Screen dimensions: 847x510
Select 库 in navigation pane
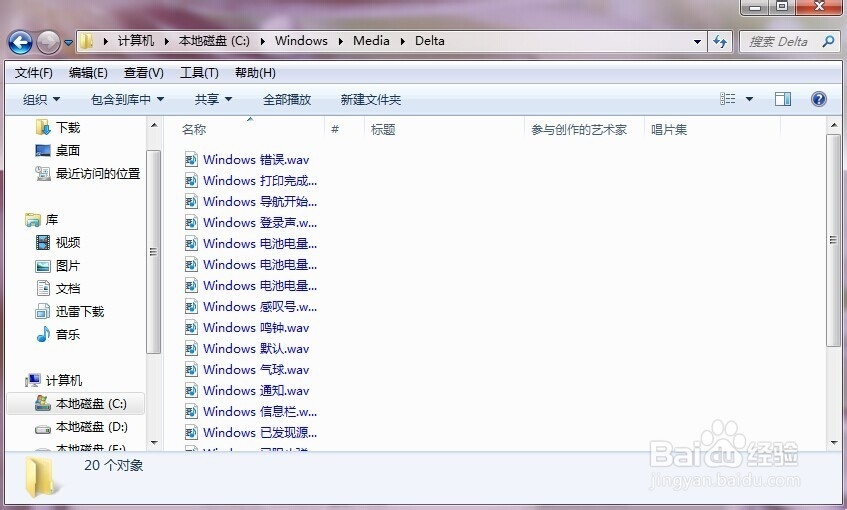(x=42, y=219)
